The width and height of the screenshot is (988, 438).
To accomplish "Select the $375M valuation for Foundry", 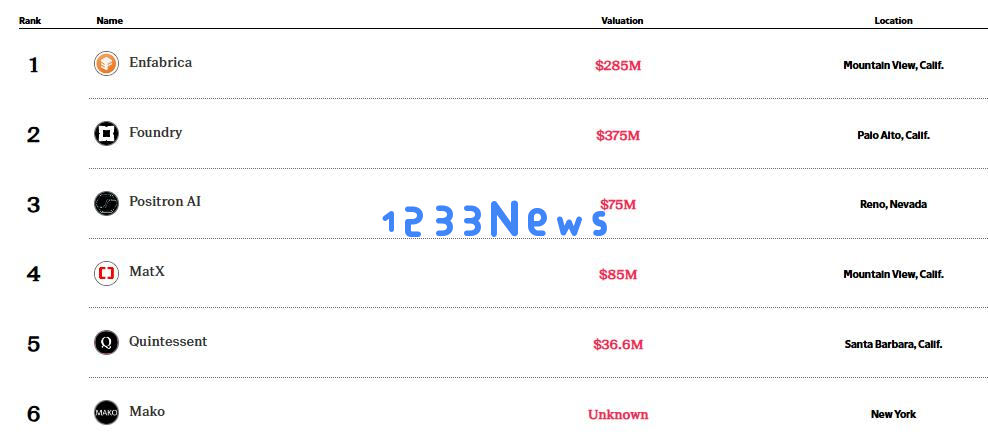I will pos(618,135).
